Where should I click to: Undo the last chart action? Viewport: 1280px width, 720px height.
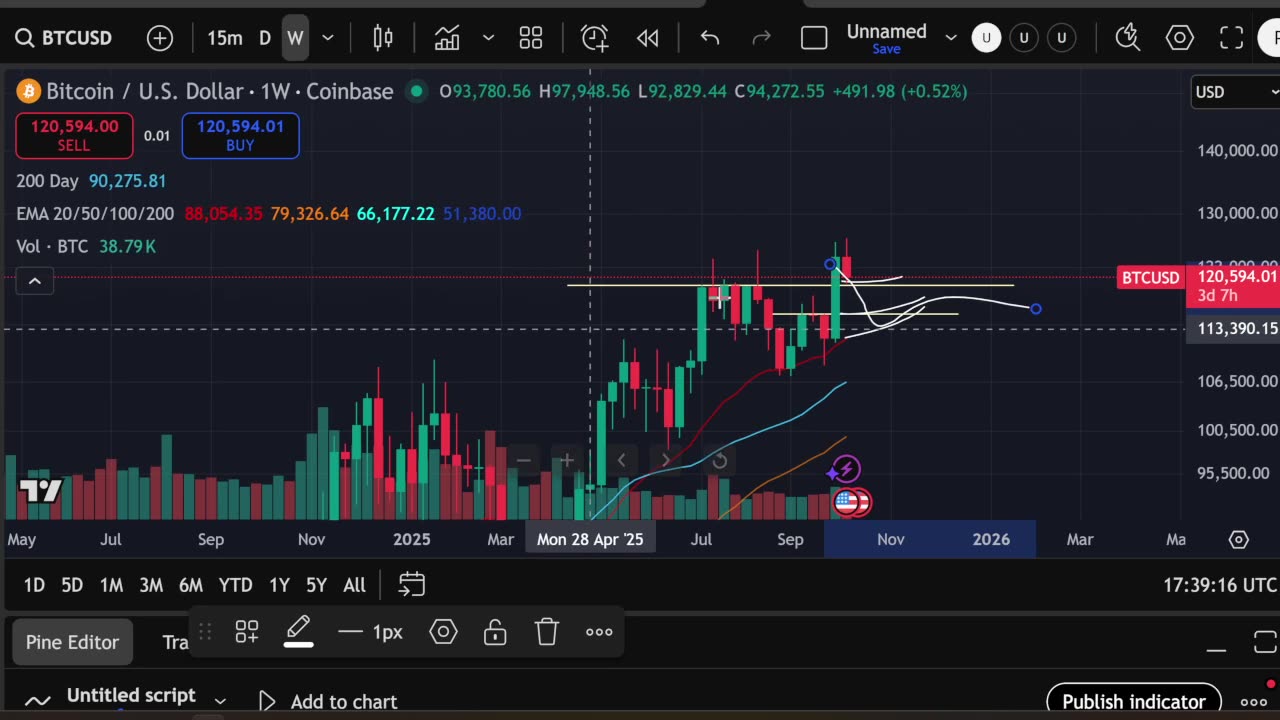coord(710,38)
